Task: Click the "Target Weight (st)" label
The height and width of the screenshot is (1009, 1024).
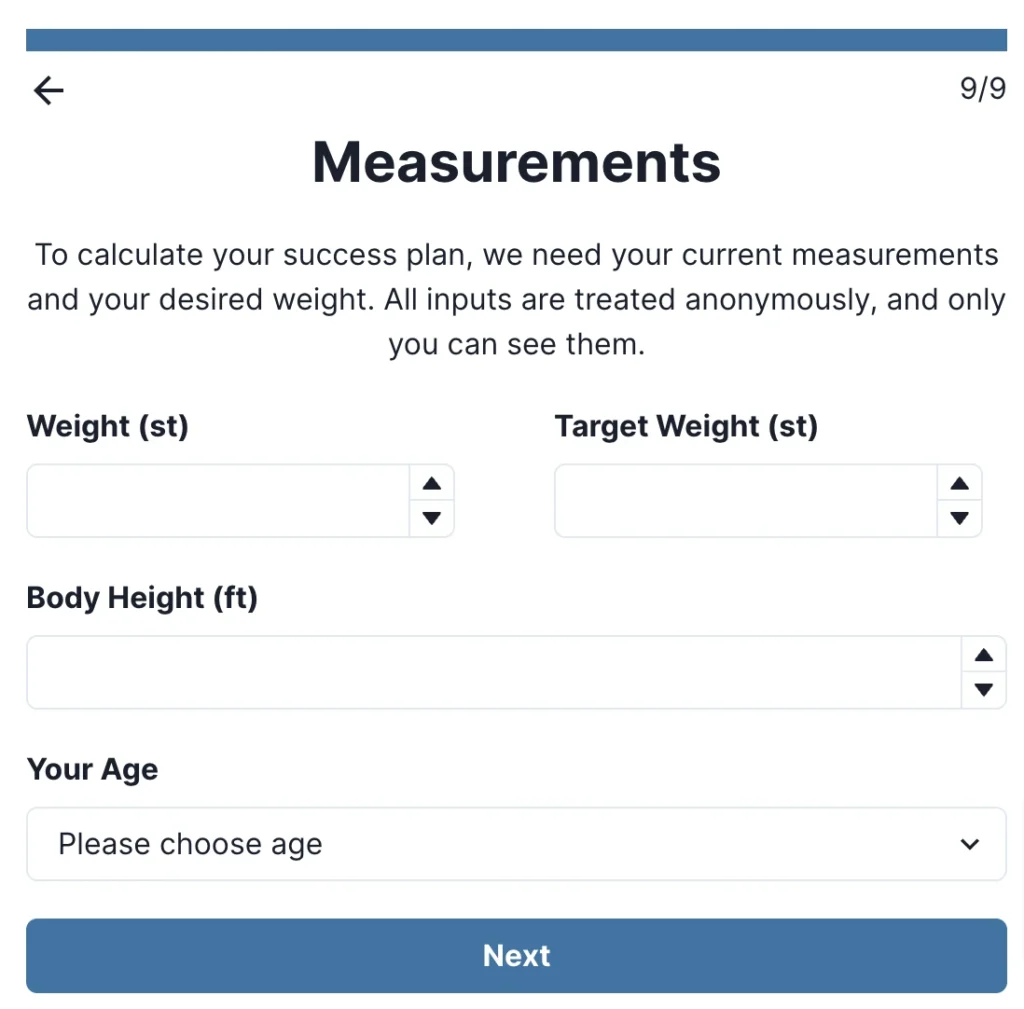Action: click(686, 427)
